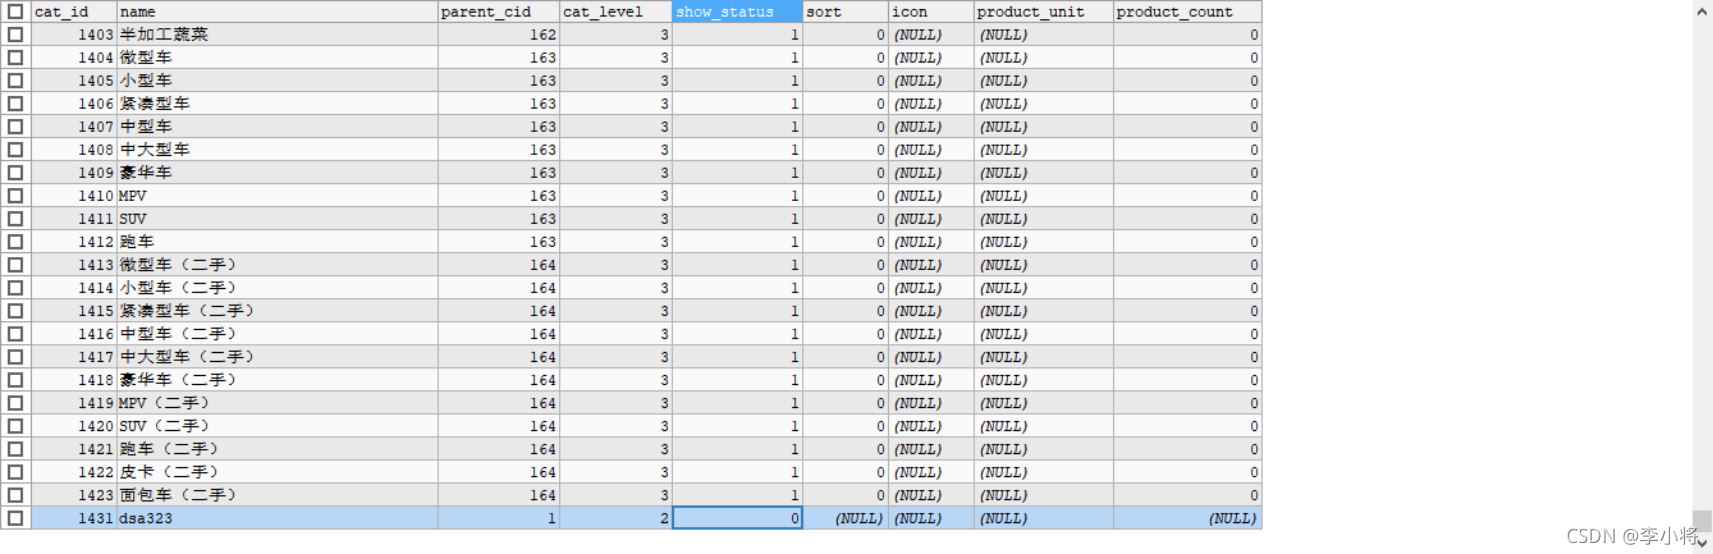Toggle the select-all checkbox in header
This screenshot has width=1713, height=554.
(15, 11)
